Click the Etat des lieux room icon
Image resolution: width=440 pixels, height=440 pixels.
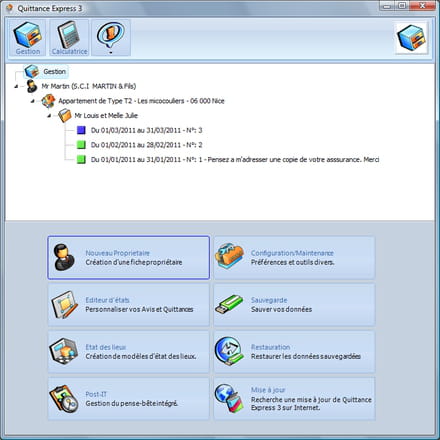[x=64, y=351]
